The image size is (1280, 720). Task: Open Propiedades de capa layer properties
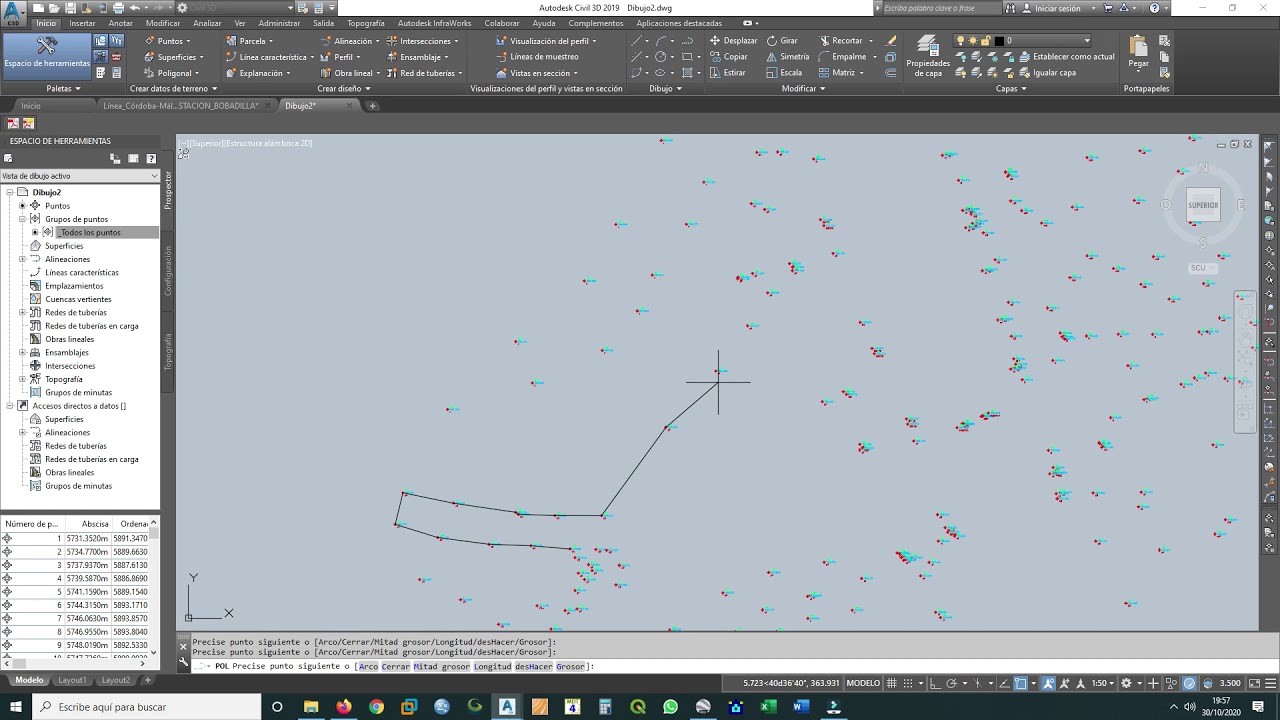point(927,56)
